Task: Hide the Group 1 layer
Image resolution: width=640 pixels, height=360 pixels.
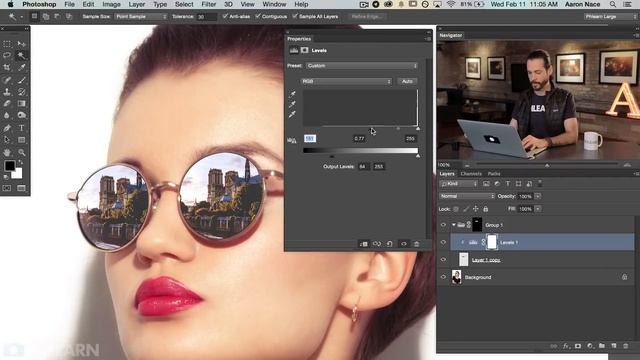Action: point(443,225)
